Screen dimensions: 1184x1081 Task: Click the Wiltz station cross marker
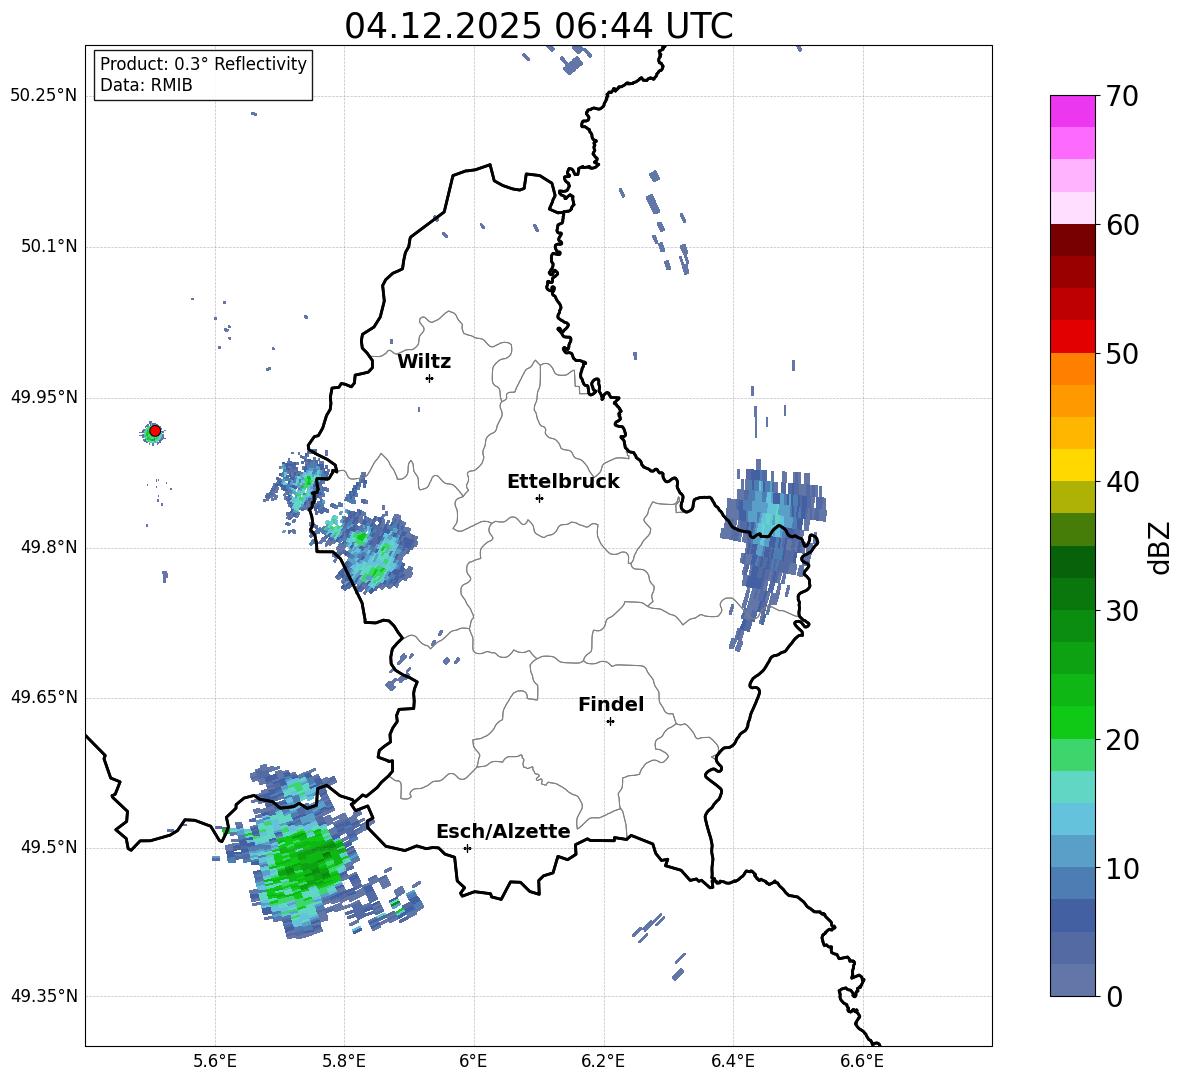(429, 378)
